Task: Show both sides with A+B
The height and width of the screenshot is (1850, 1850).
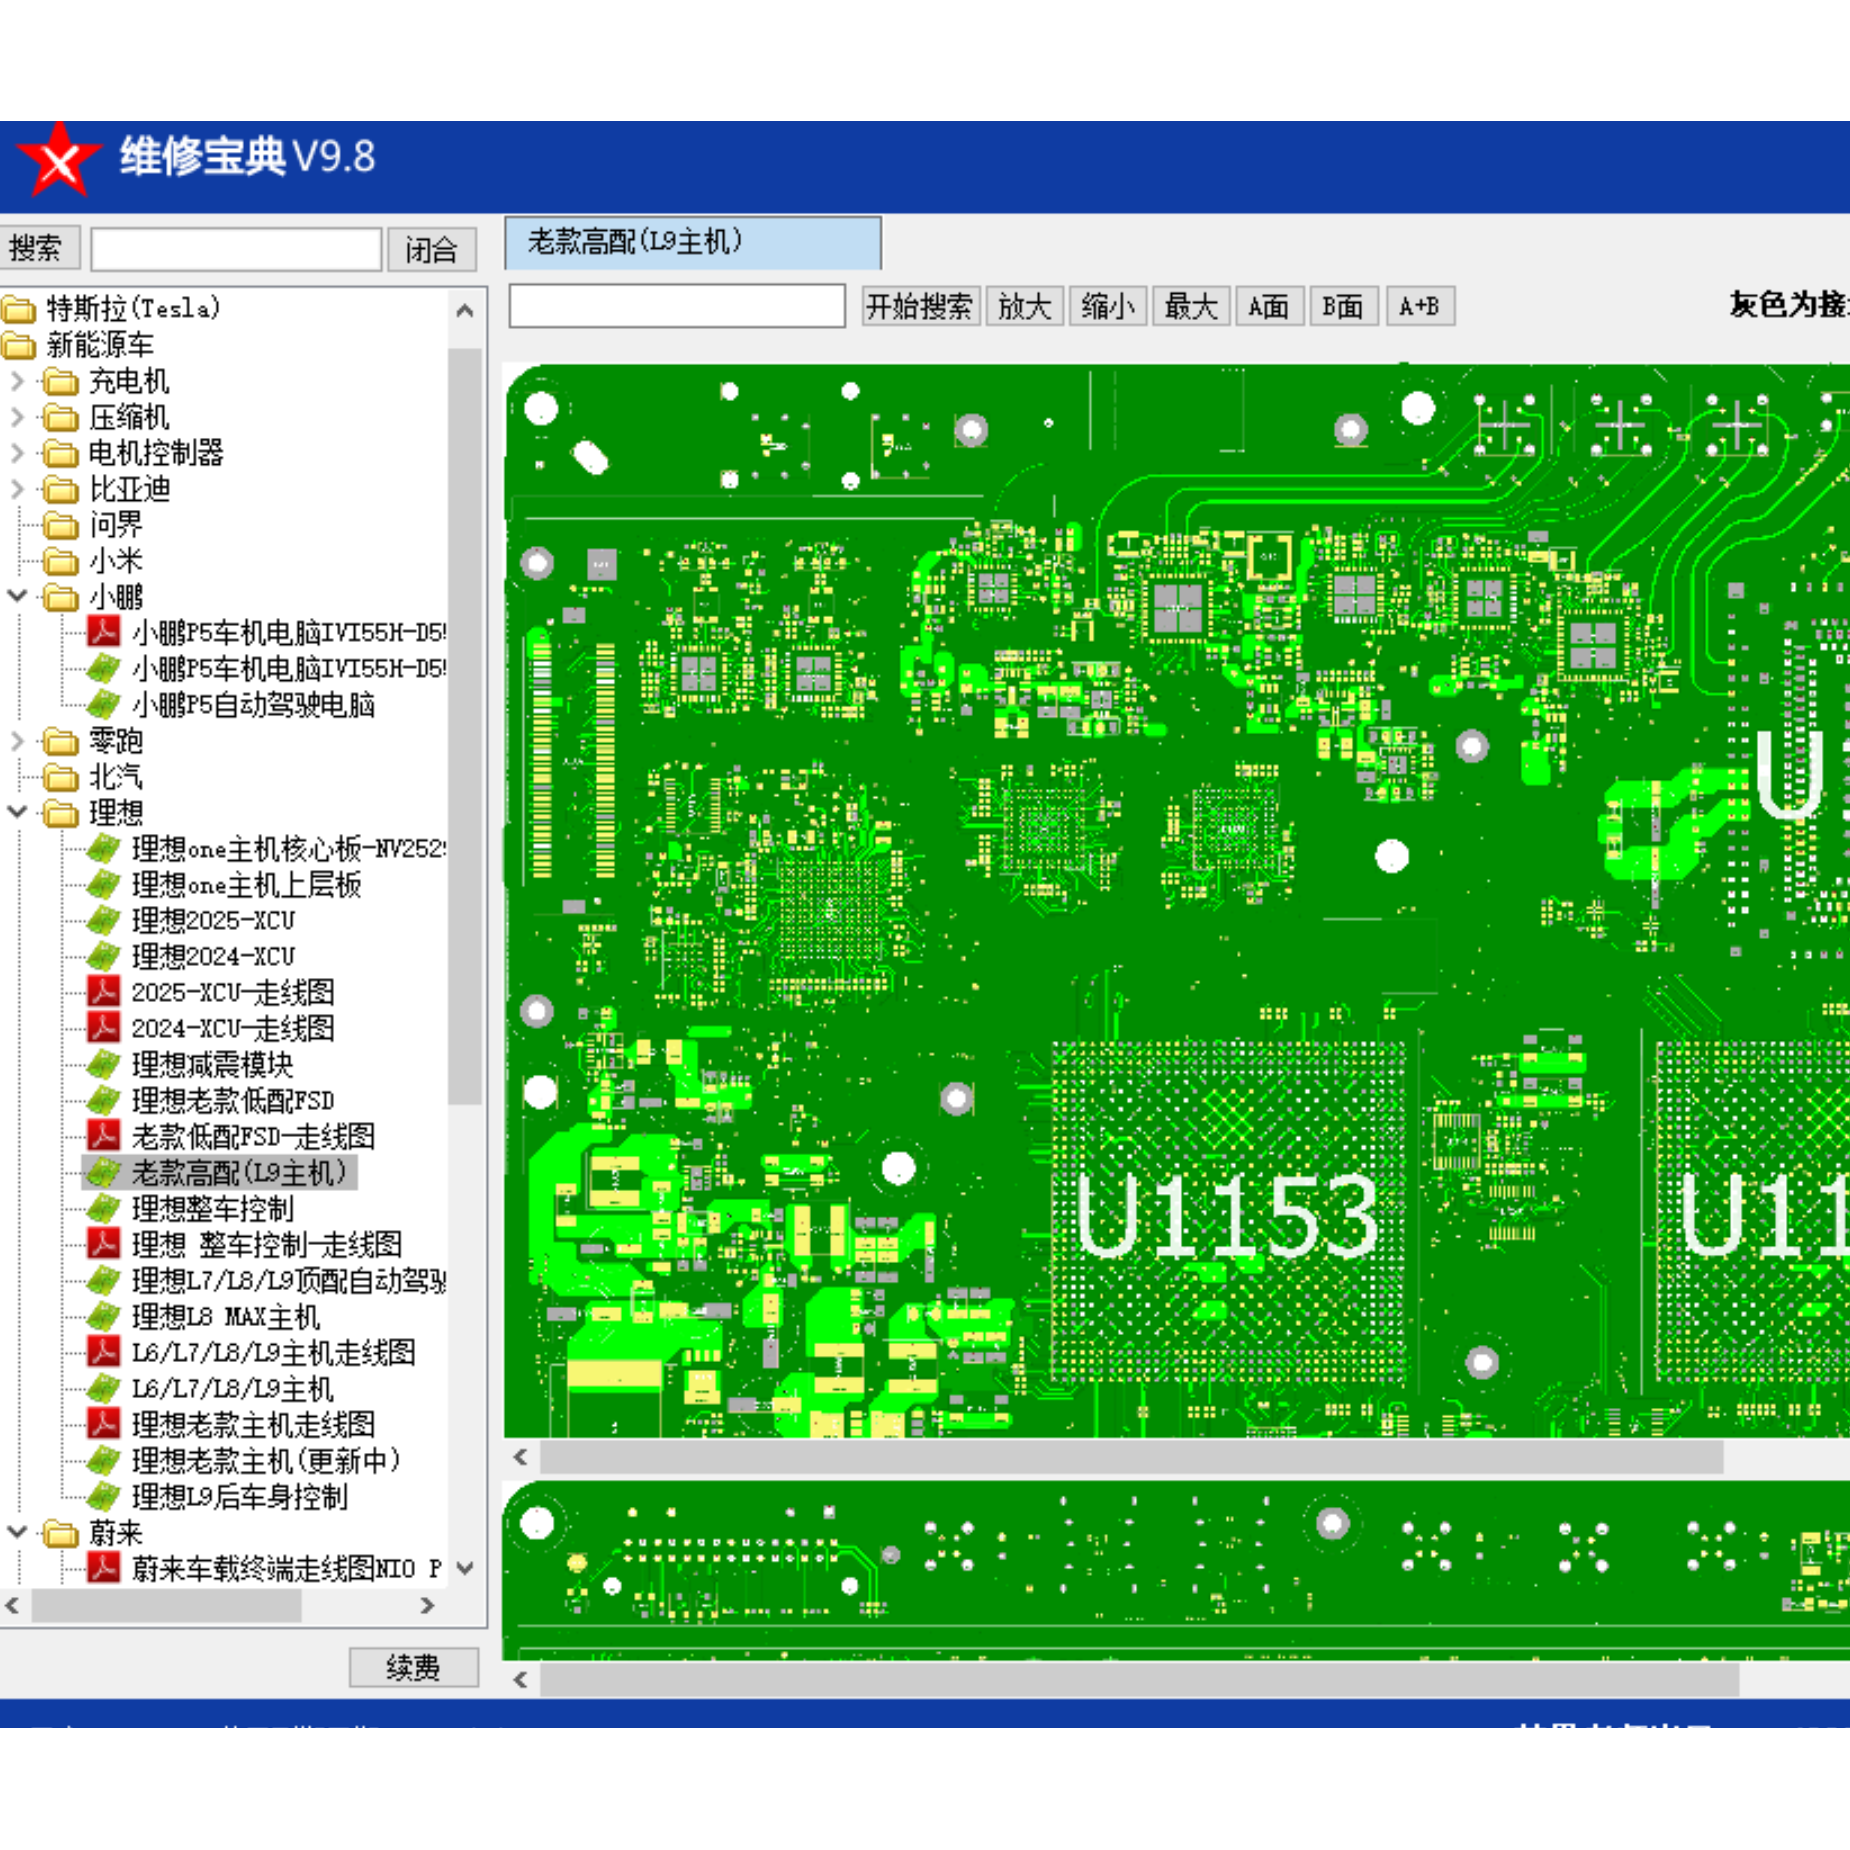Action: (1420, 306)
